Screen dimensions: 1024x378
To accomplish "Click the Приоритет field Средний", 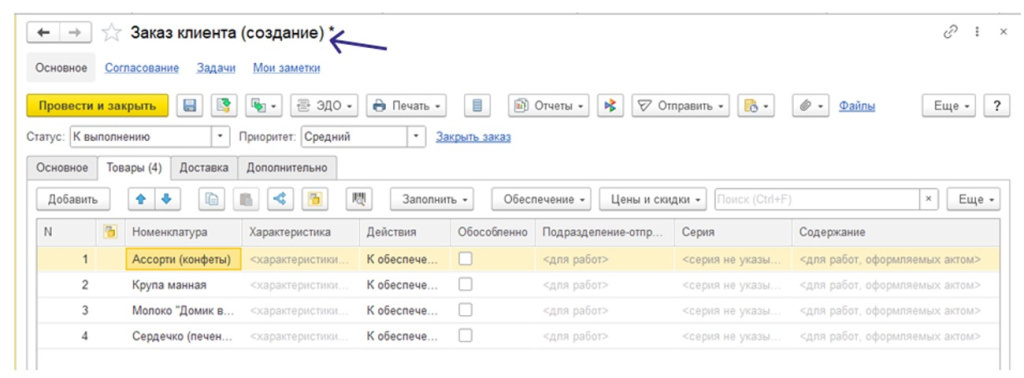I will (354, 137).
